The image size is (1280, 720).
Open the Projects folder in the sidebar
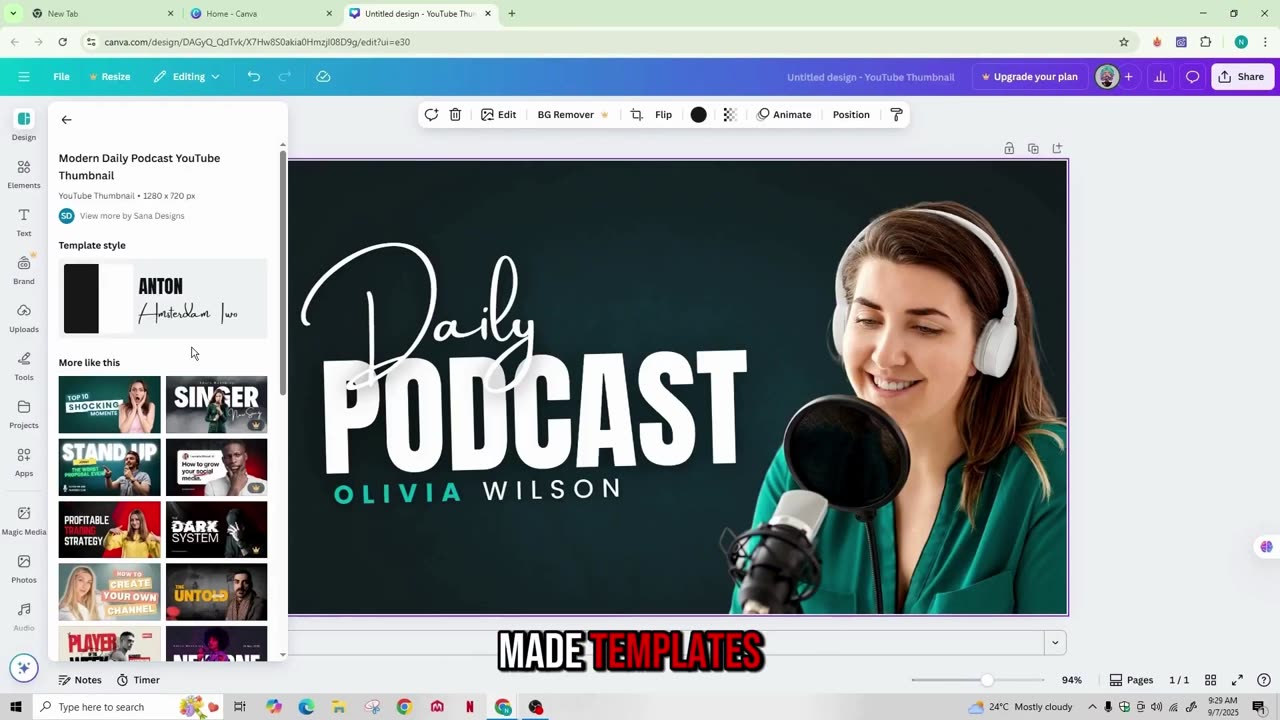pos(24,414)
